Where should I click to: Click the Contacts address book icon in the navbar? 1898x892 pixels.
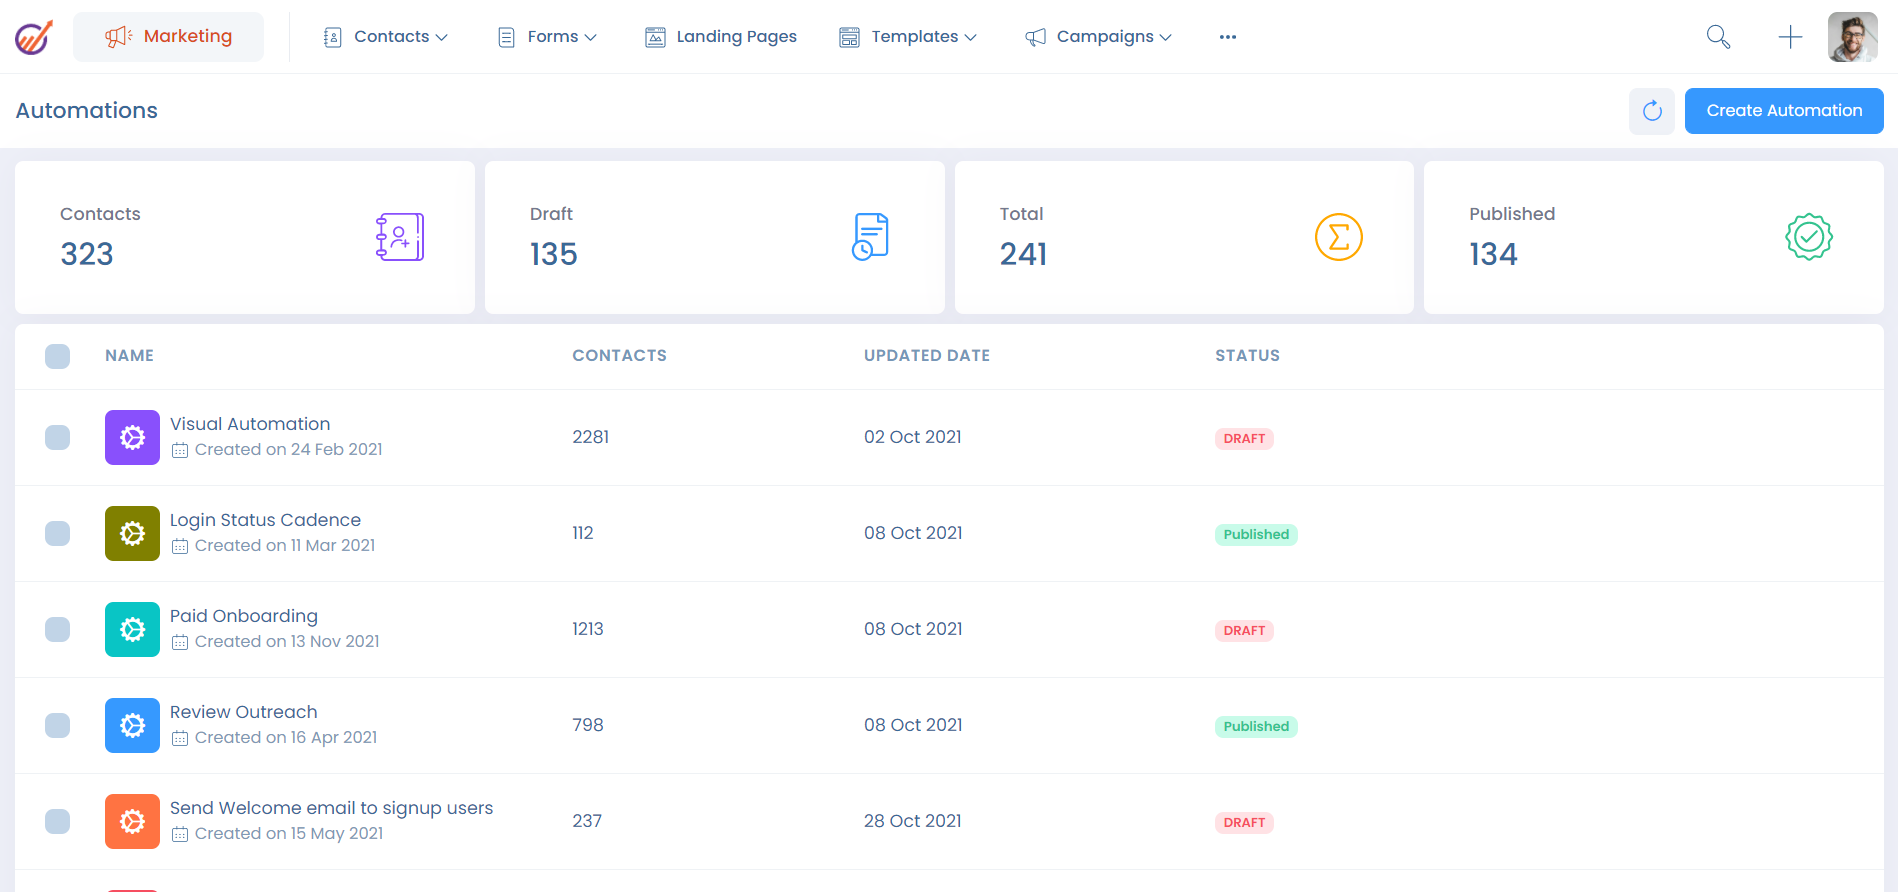[x=333, y=37]
